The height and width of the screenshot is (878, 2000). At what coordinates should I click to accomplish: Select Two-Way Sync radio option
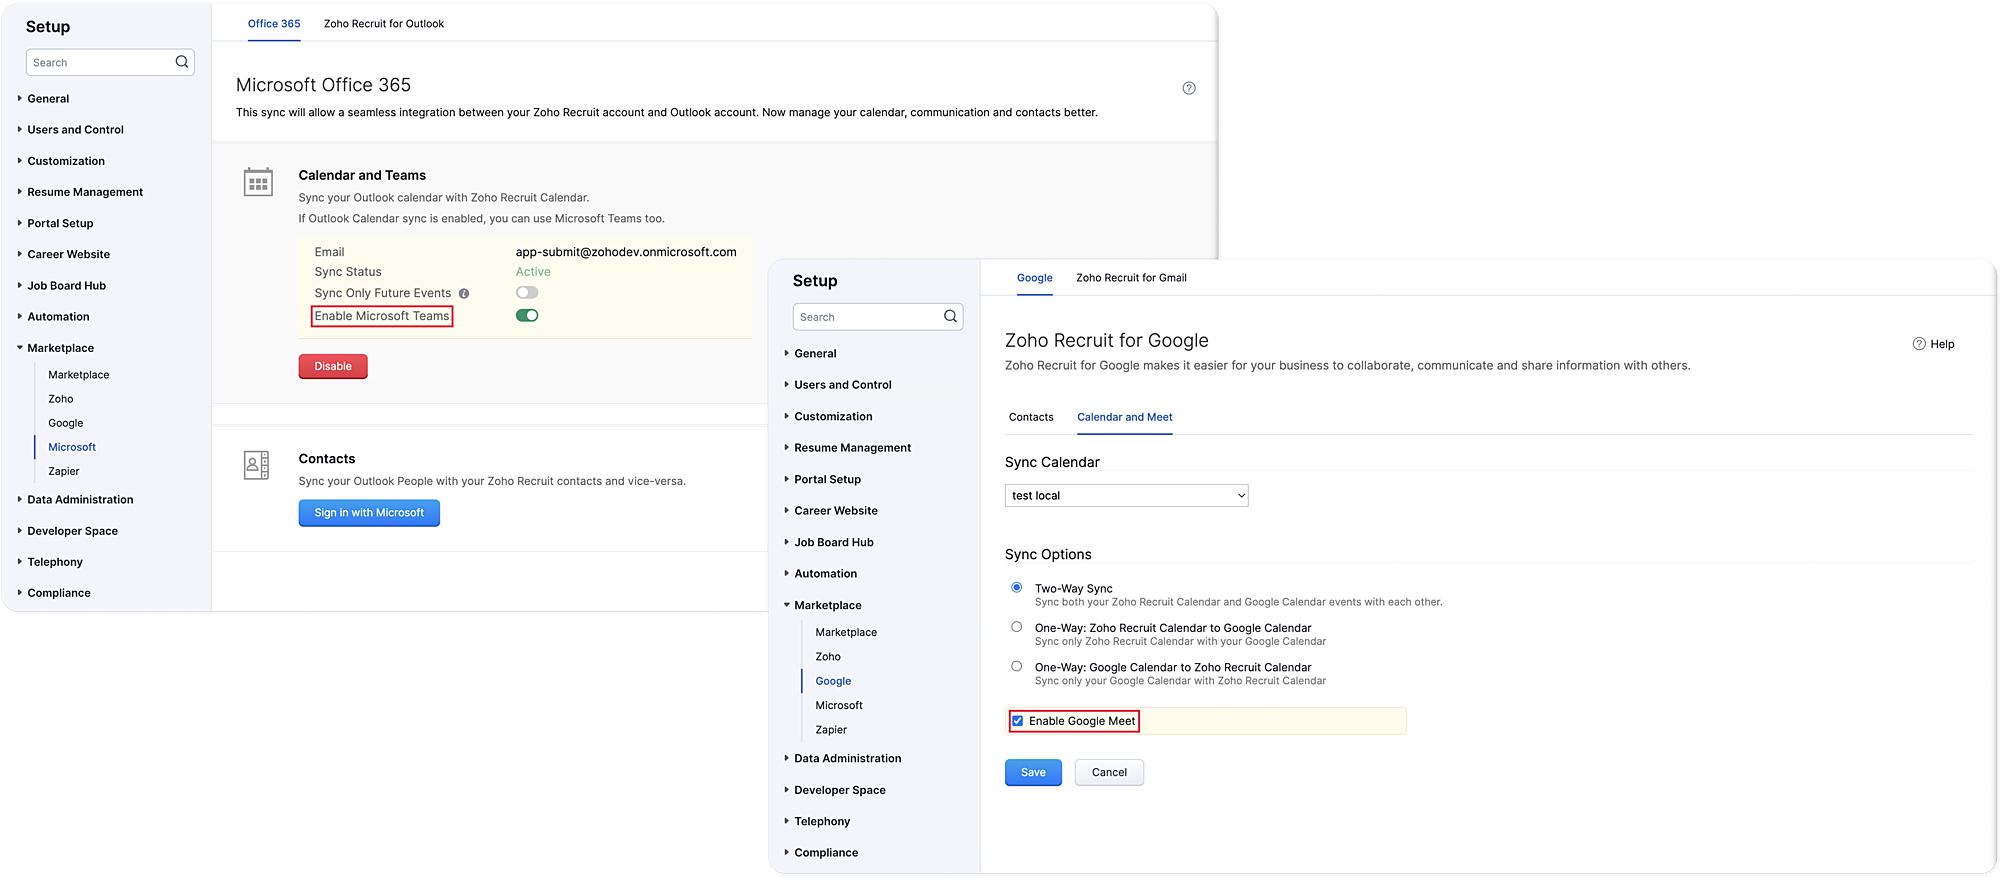[x=1017, y=588]
